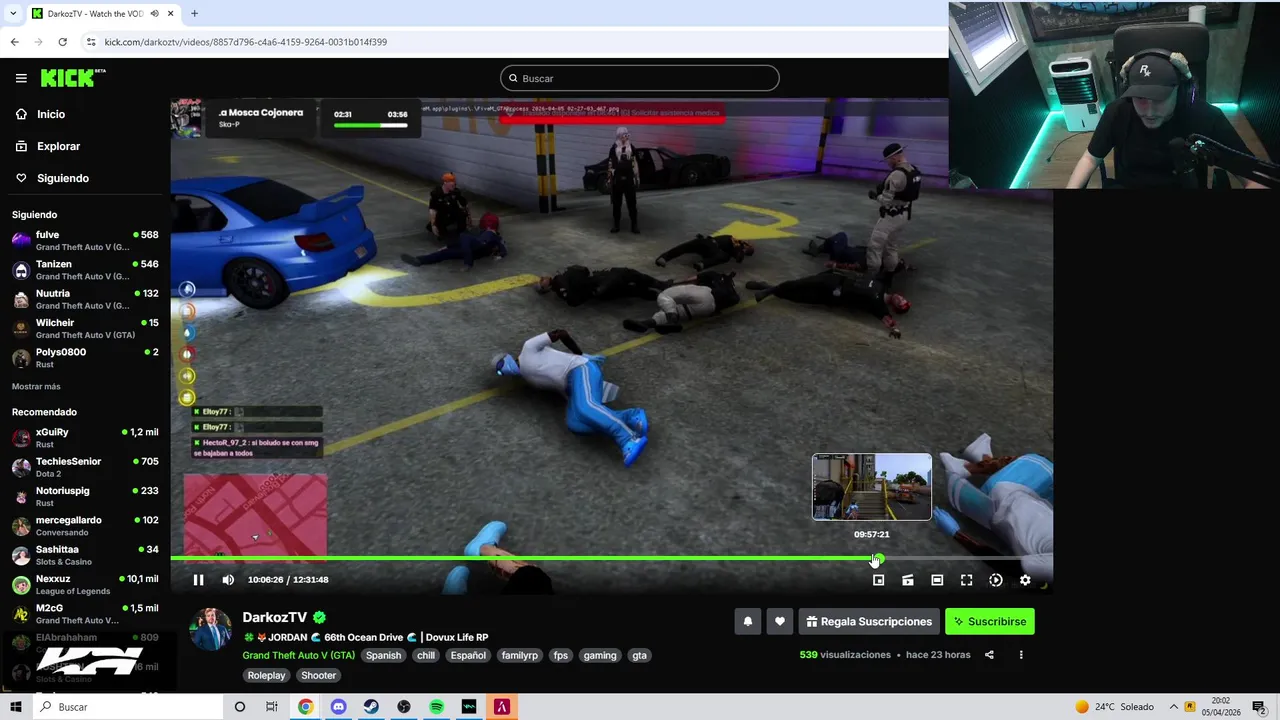Mute the video volume
This screenshot has width=1280, height=720.
pos(228,580)
